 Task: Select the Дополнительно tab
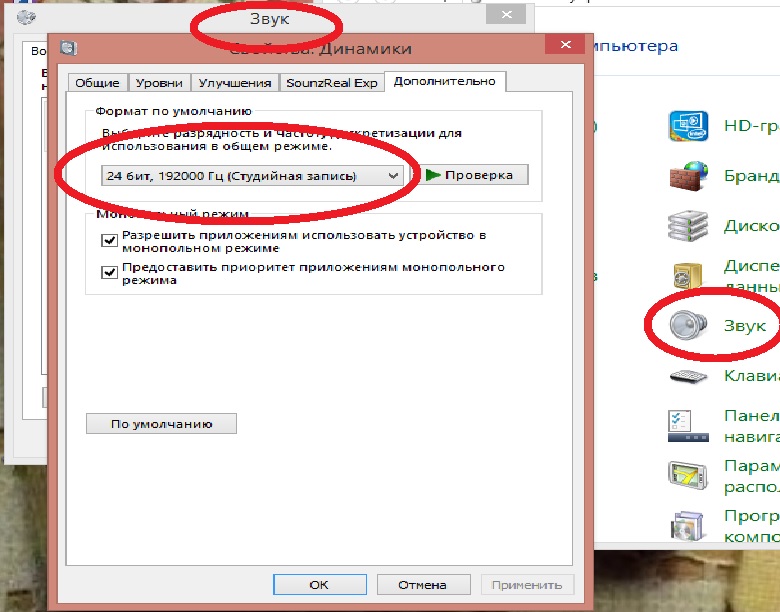pos(445,81)
